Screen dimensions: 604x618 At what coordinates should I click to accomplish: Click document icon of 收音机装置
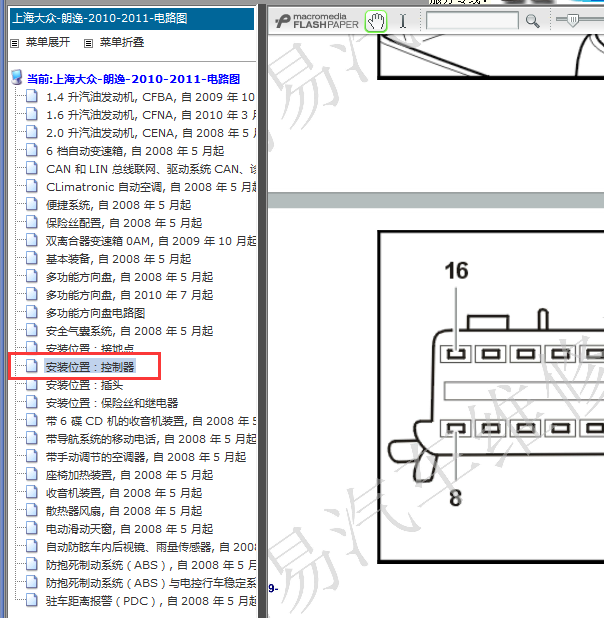(32, 492)
